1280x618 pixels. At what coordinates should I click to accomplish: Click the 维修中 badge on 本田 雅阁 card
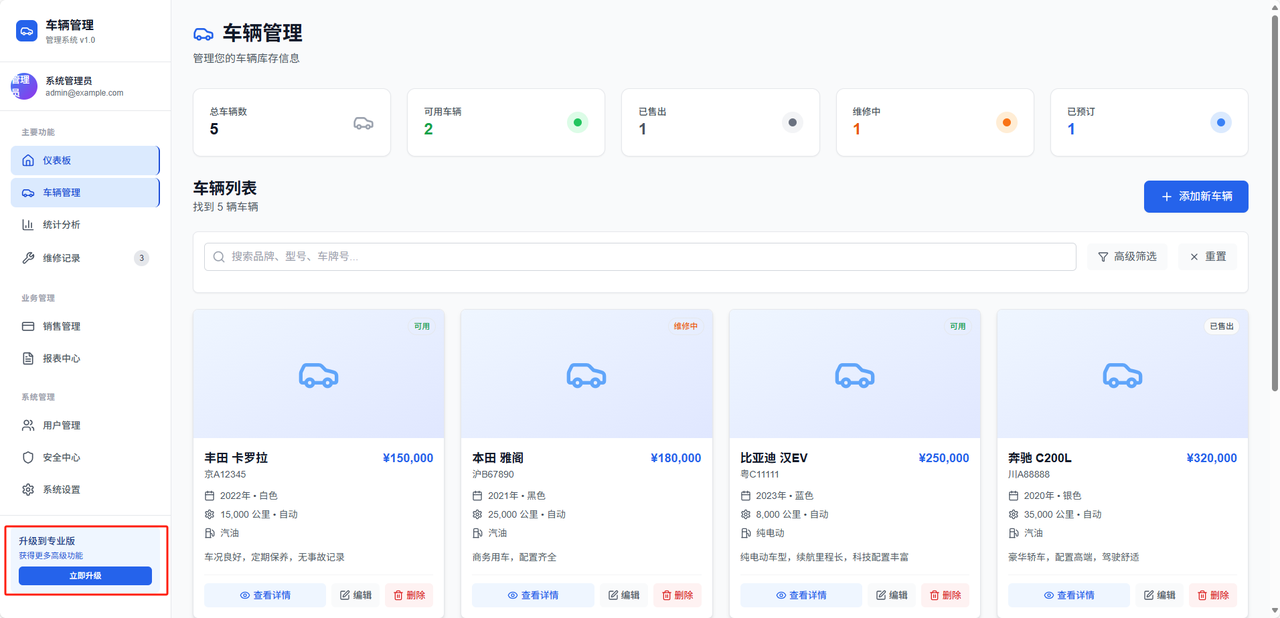pyautogui.click(x=685, y=326)
